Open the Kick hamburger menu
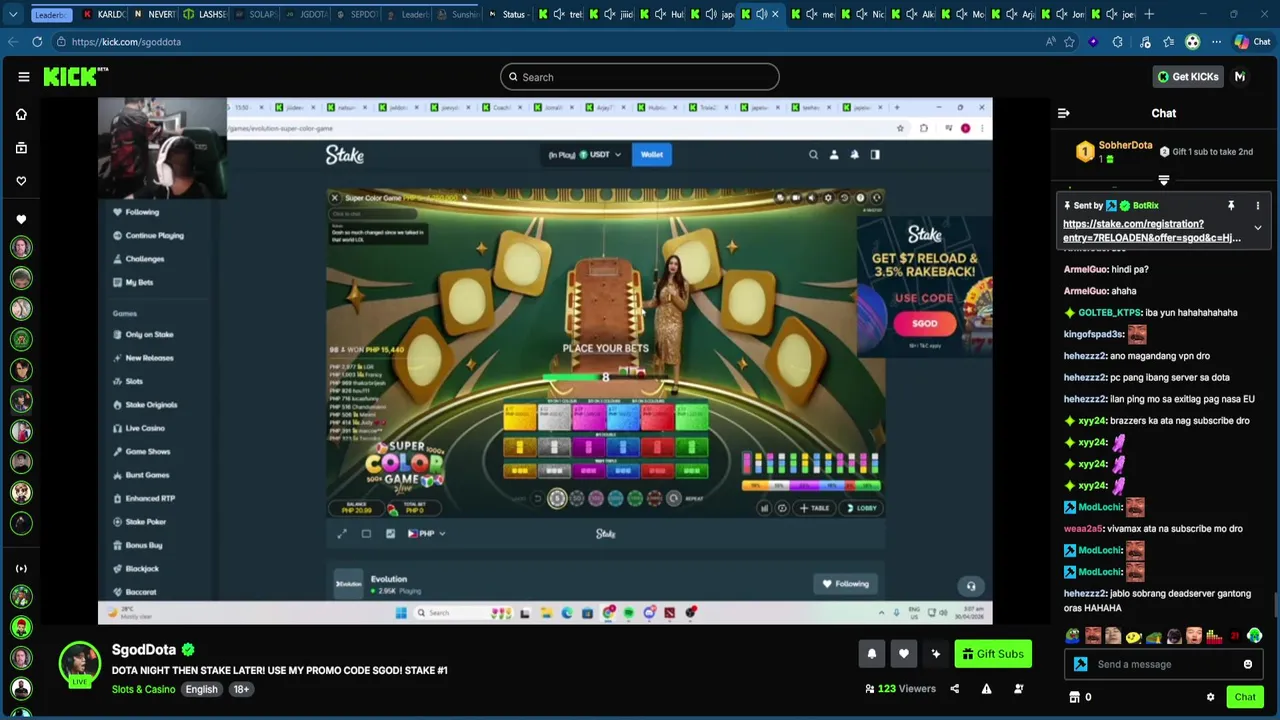Image resolution: width=1280 pixels, height=720 pixels. (24, 77)
